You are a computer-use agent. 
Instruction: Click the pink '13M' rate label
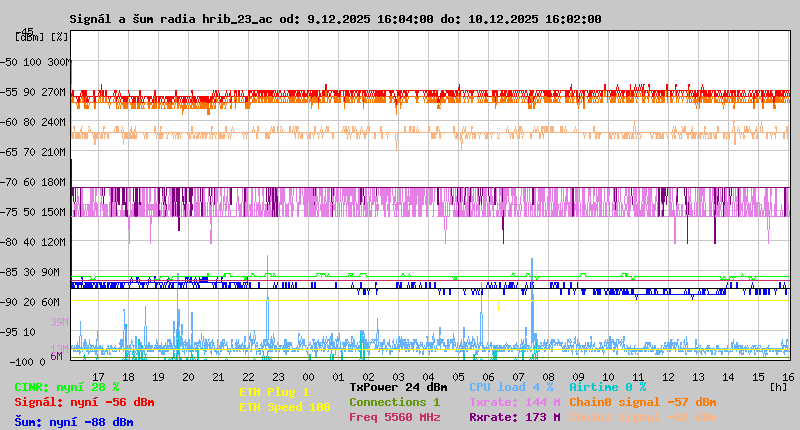pos(59,348)
